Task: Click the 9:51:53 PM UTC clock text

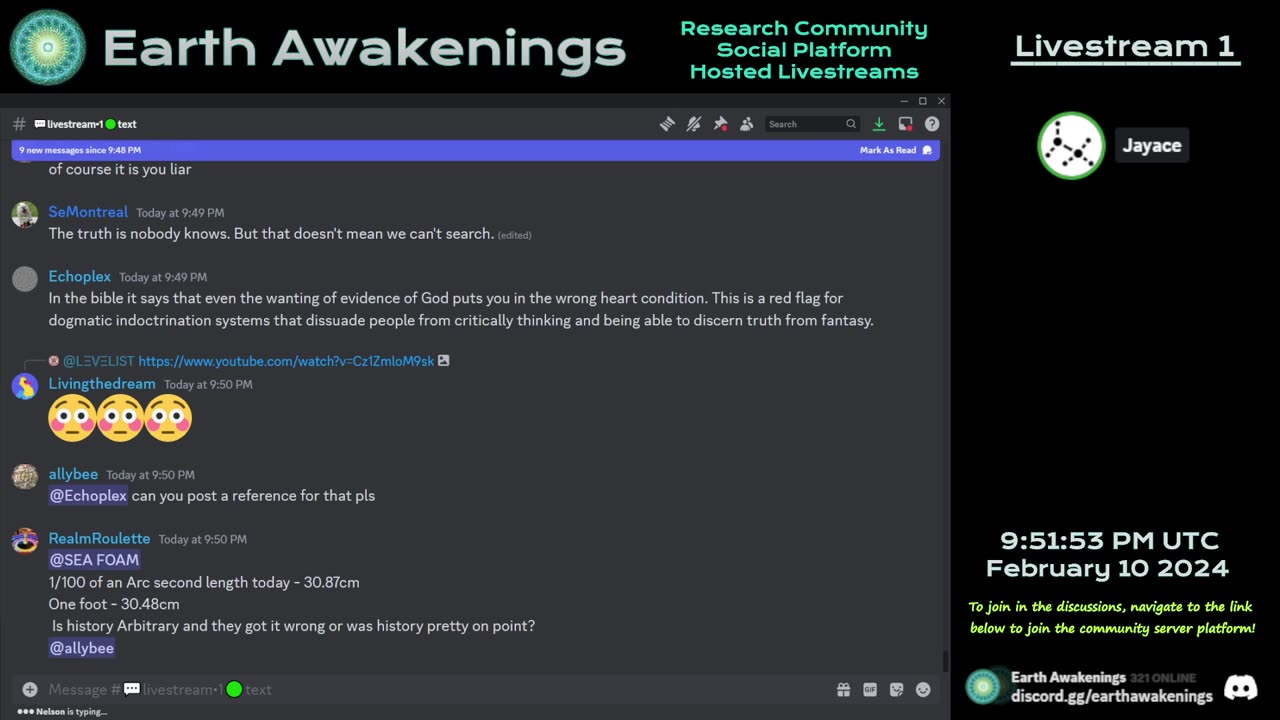Action: 1109,541
